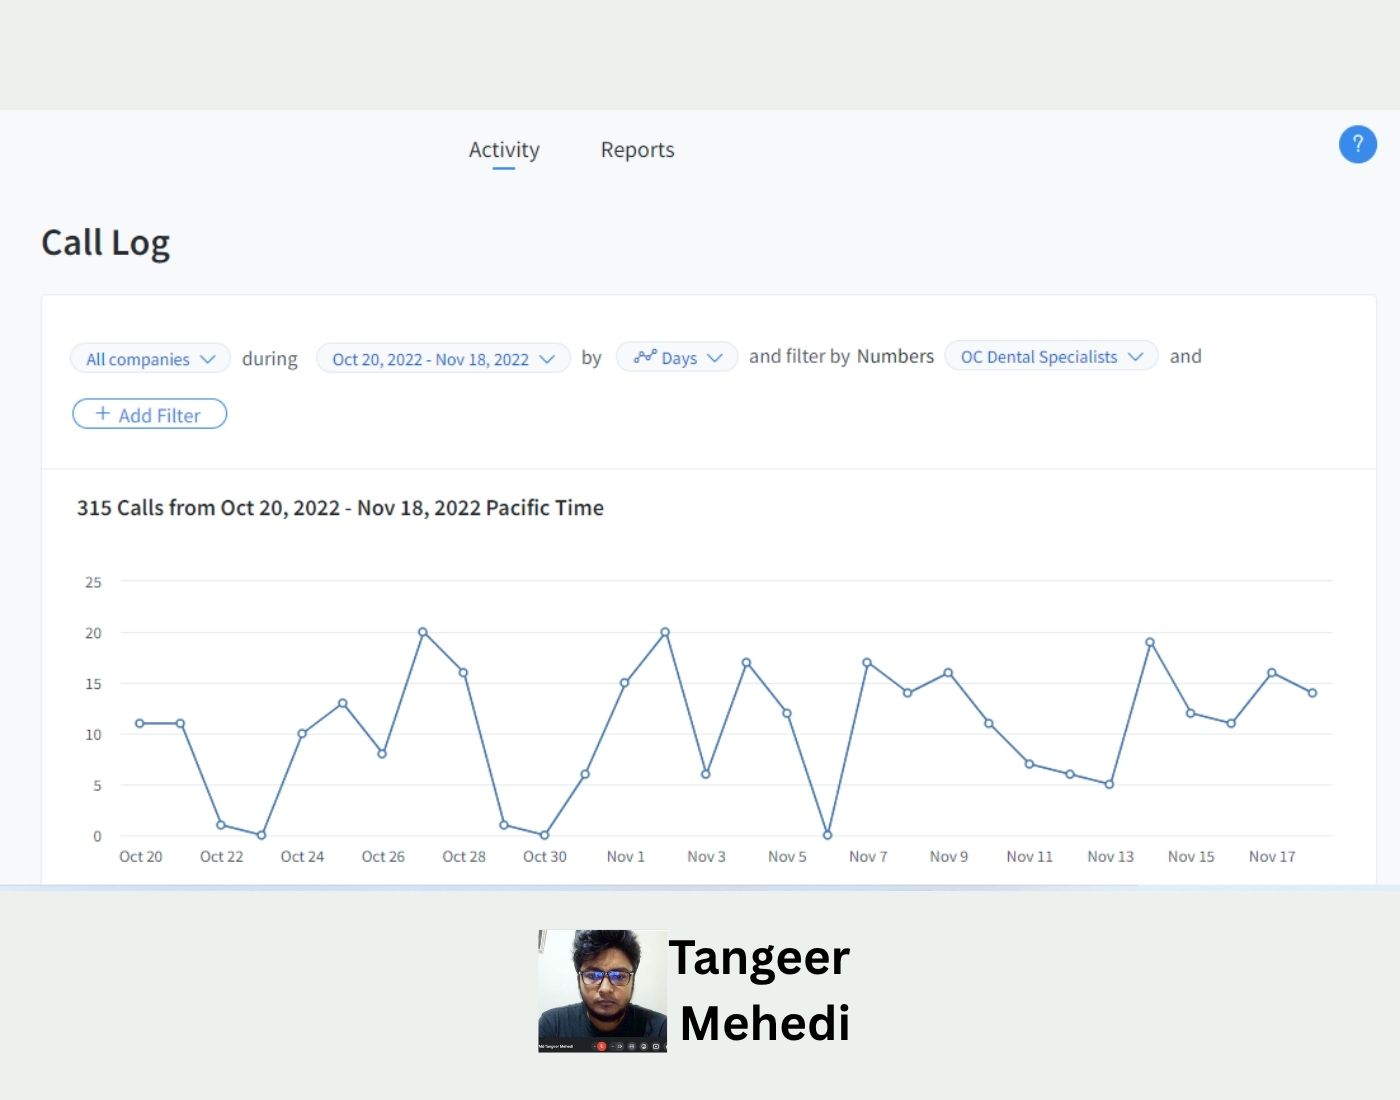Click the Nov 14 data point on chart
Viewport: 1400px width, 1100px height.
point(1150,642)
